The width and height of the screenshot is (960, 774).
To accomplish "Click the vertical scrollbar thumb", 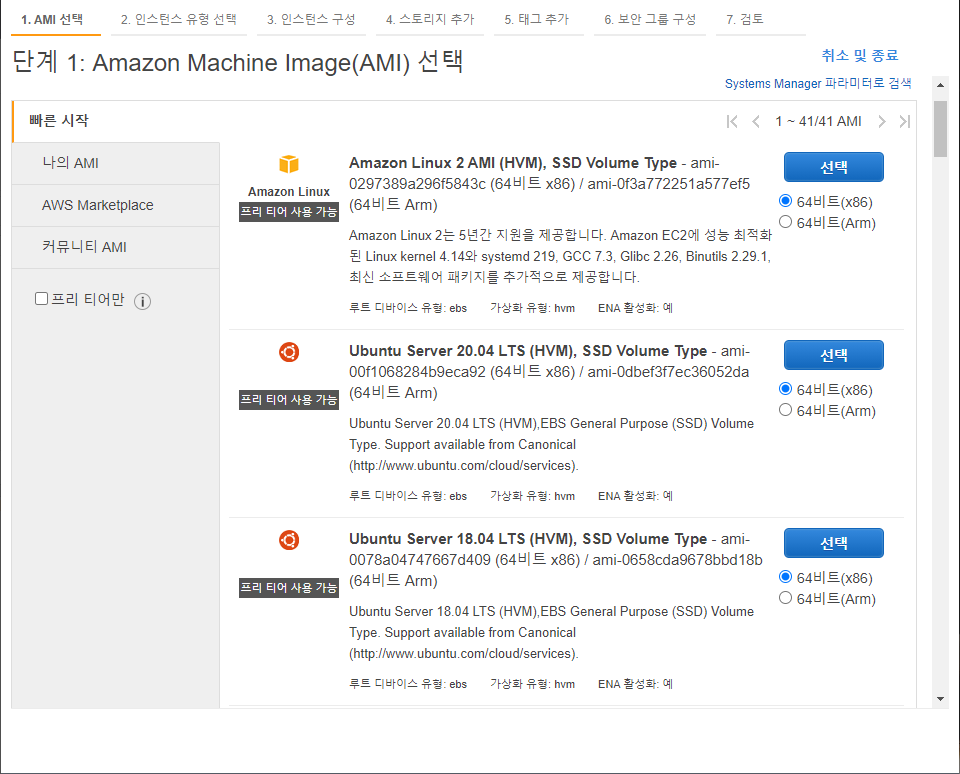I will 940,129.
